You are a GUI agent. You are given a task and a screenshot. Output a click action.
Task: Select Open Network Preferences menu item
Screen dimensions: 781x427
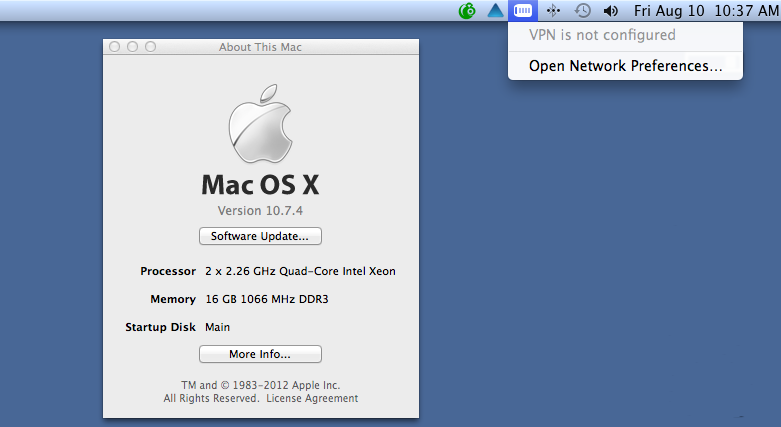pos(625,66)
